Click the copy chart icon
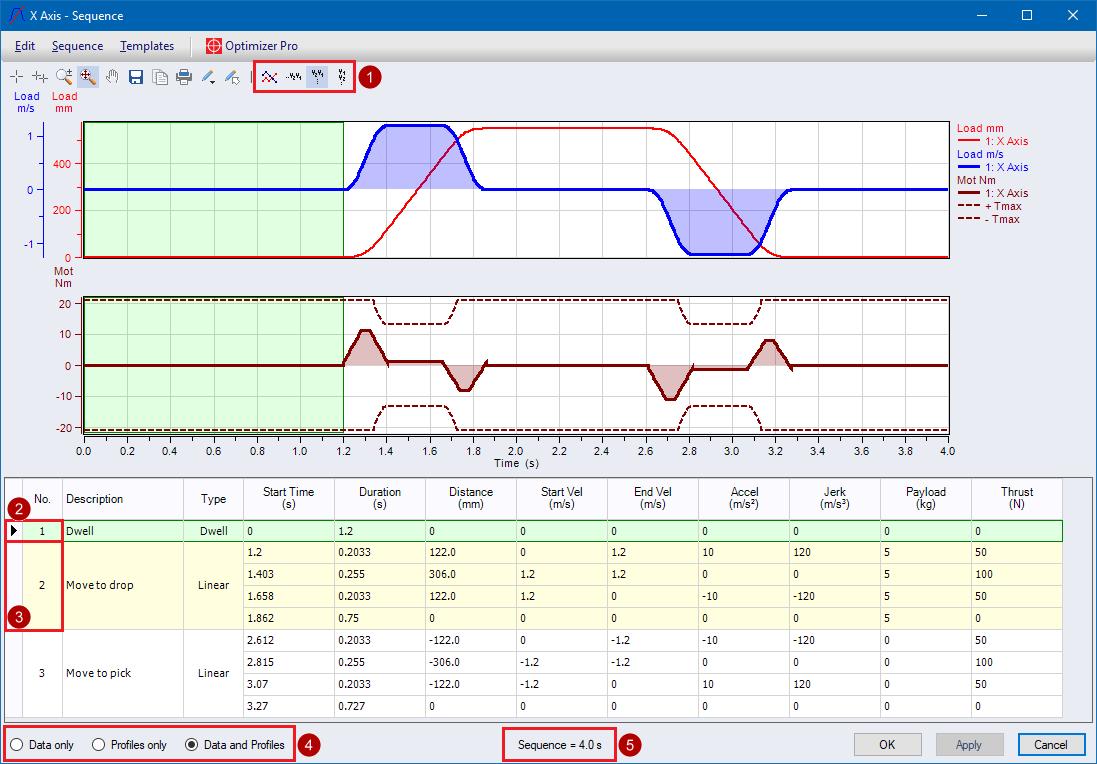The image size is (1097, 764). 160,77
